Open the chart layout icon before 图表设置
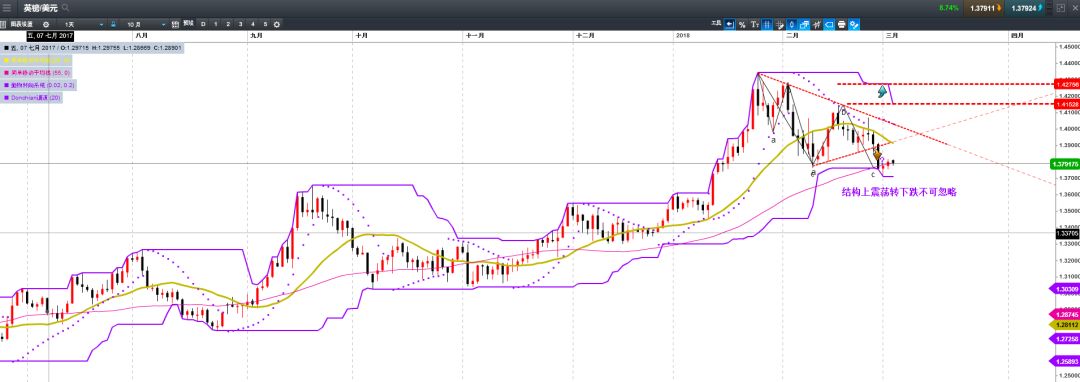 tap(3, 24)
